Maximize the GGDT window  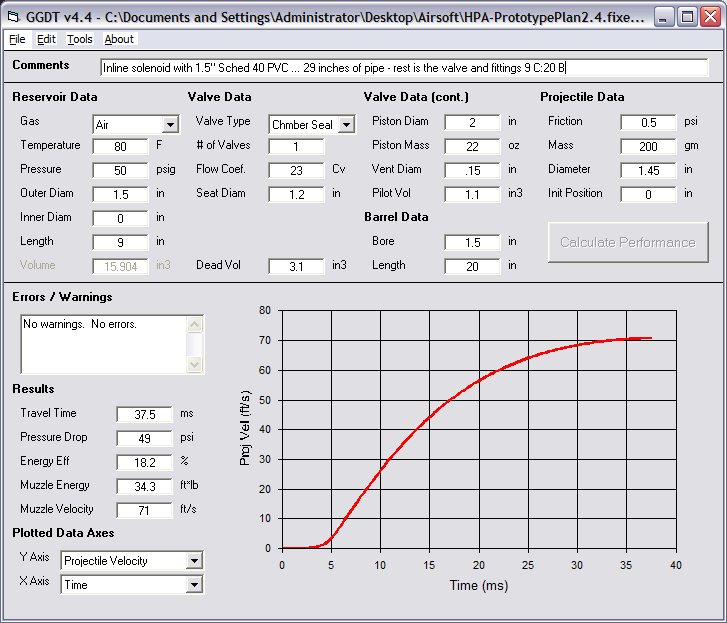[687, 16]
